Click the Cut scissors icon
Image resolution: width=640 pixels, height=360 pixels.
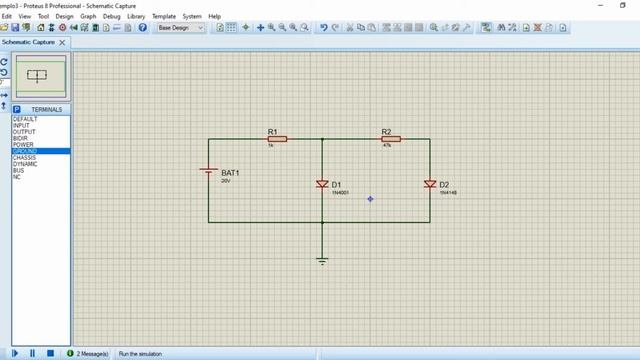(x=350, y=27)
